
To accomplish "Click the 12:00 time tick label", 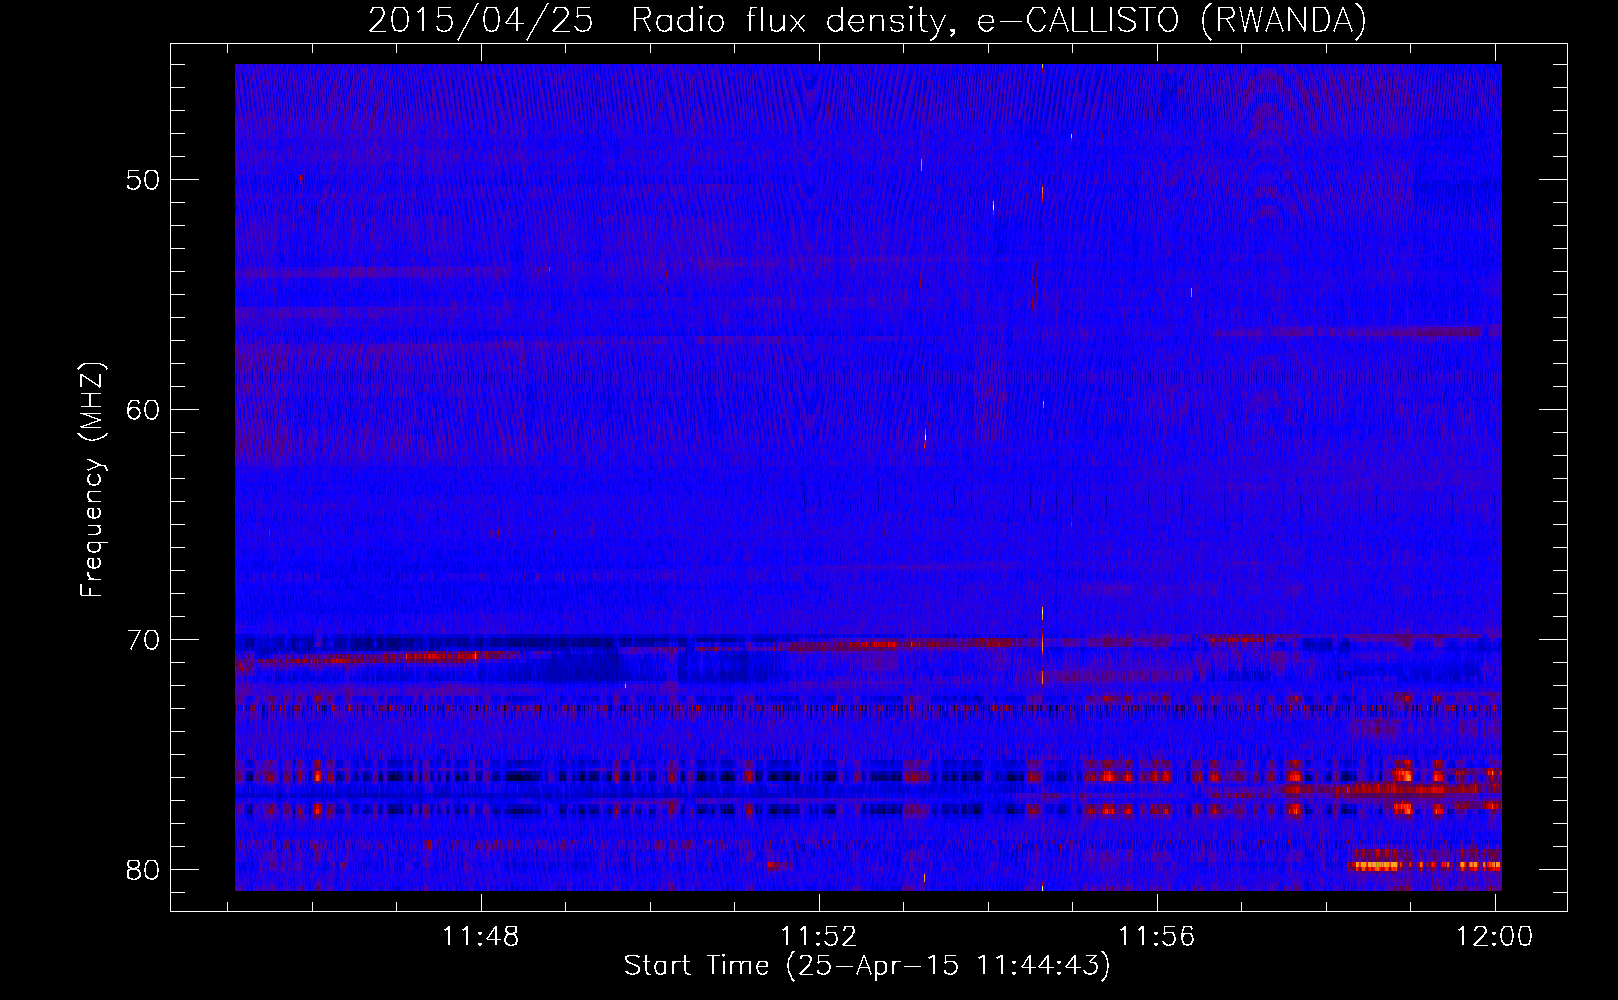I will pos(1494,936).
